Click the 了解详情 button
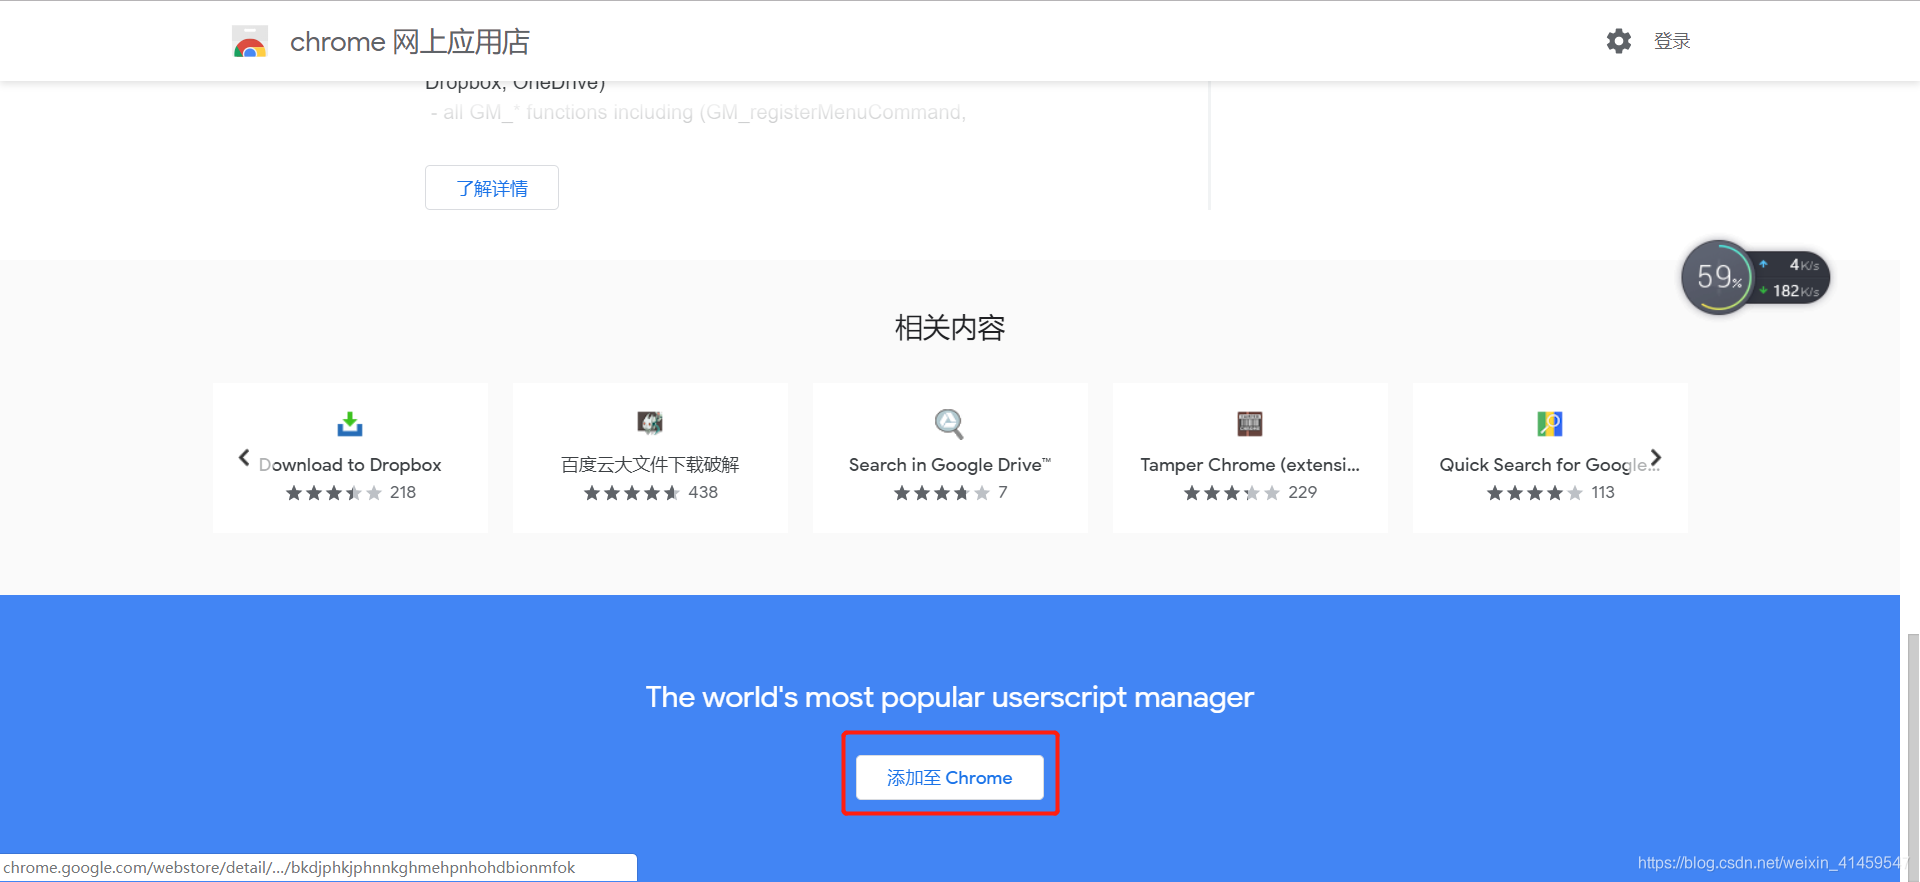 (492, 188)
